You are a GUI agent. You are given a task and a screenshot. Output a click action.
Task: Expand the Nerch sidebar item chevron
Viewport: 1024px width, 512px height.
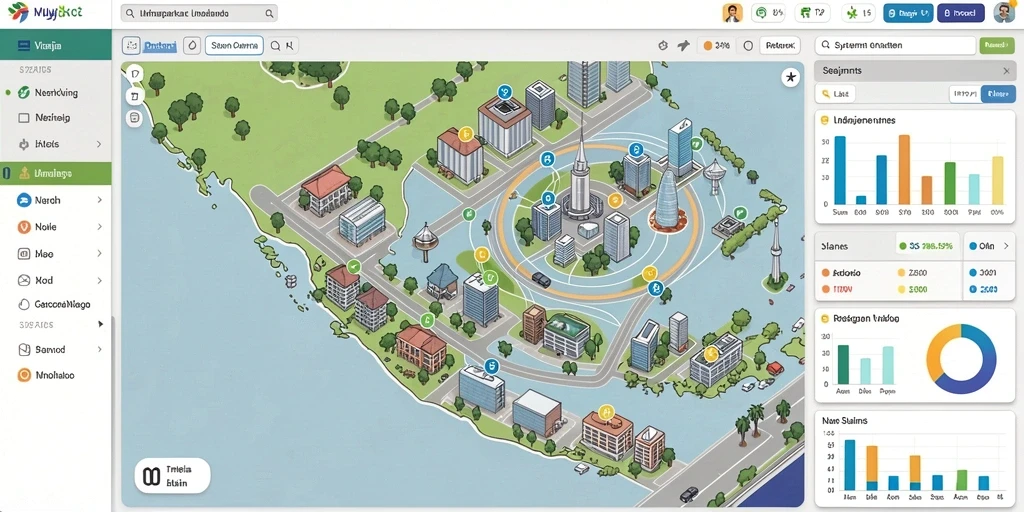(x=99, y=200)
